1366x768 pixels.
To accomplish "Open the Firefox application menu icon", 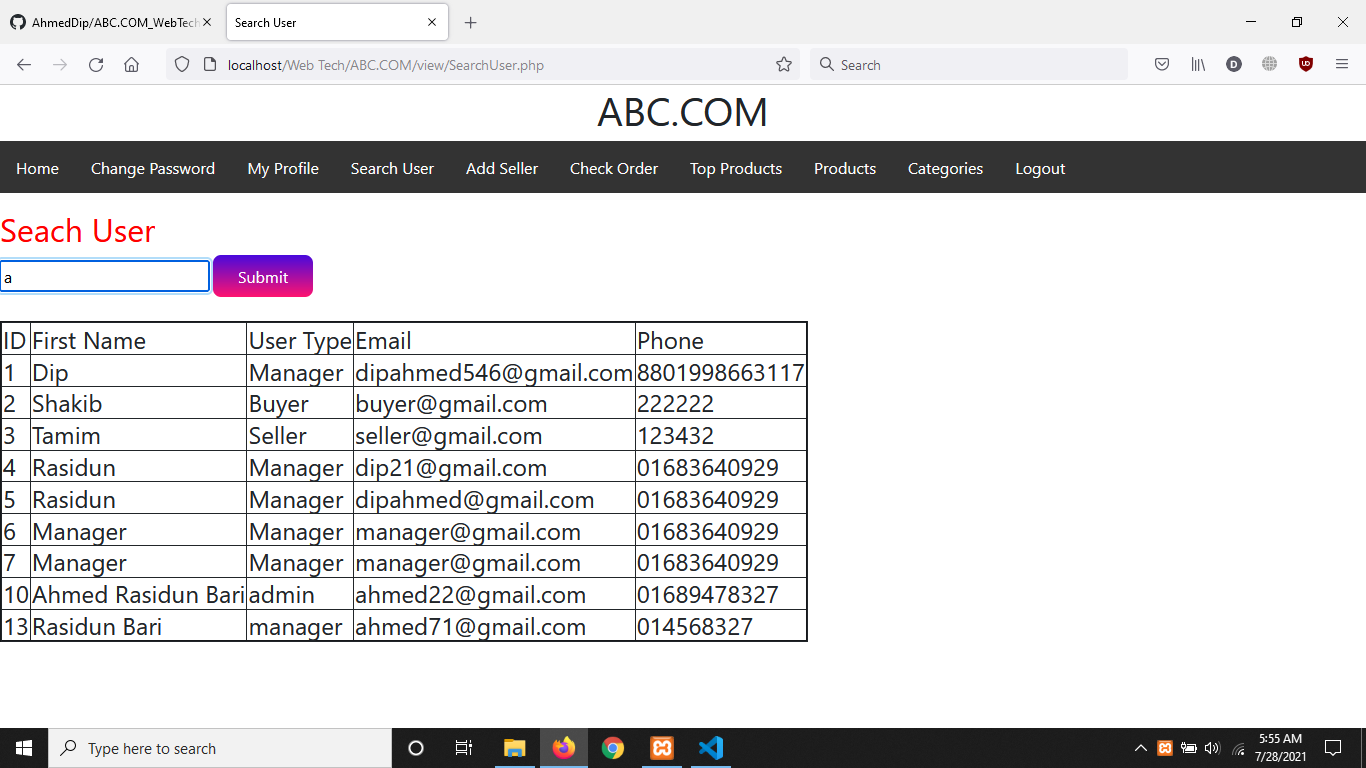I will point(1342,64).
